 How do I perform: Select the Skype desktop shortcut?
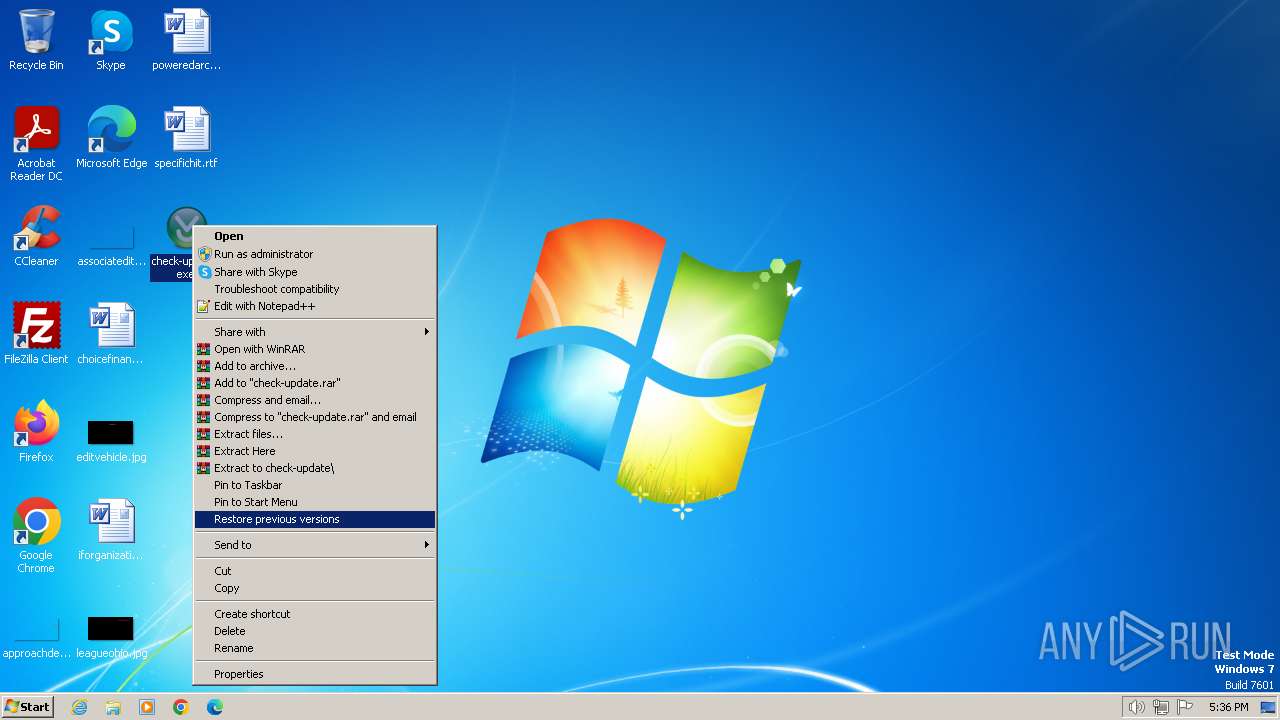tap(111, 40)
